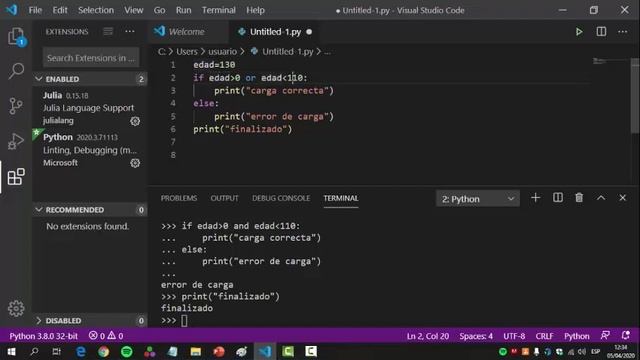Collapse the ENABLED extensions section
The width and height of the screenshot is (640, 360).
[x=90, y=79]
